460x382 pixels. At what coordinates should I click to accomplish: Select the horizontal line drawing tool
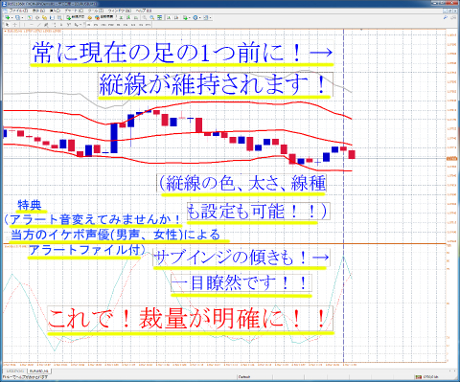pyautogui.click(x=31, y=25)
